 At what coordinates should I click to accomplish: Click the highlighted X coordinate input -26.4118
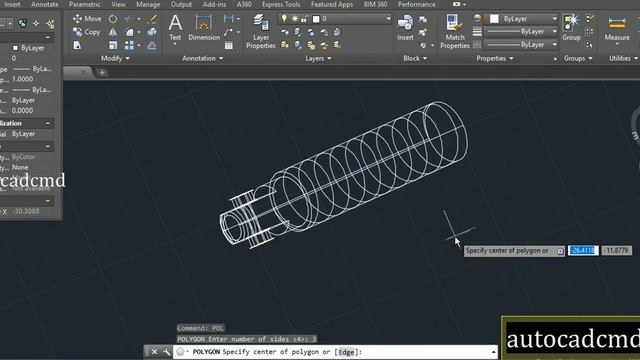[583, 250]
